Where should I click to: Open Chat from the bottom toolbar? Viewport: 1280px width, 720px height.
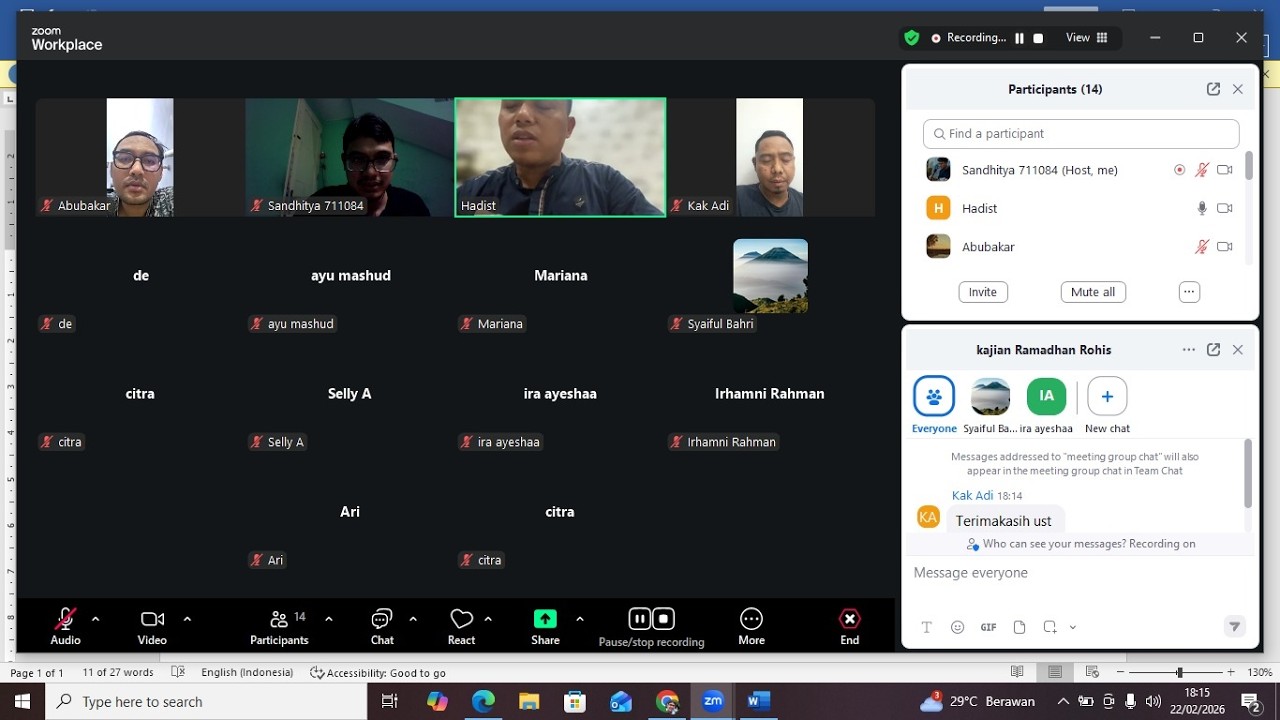click(382, 626)
